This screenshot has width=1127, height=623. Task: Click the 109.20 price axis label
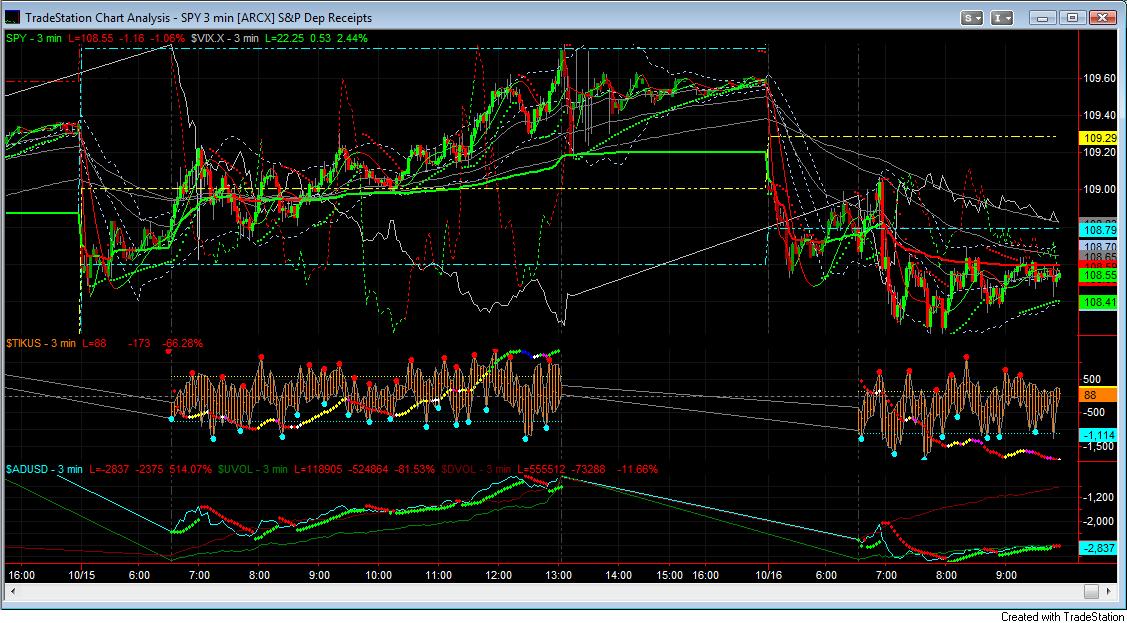click(x=1098, y=152)
